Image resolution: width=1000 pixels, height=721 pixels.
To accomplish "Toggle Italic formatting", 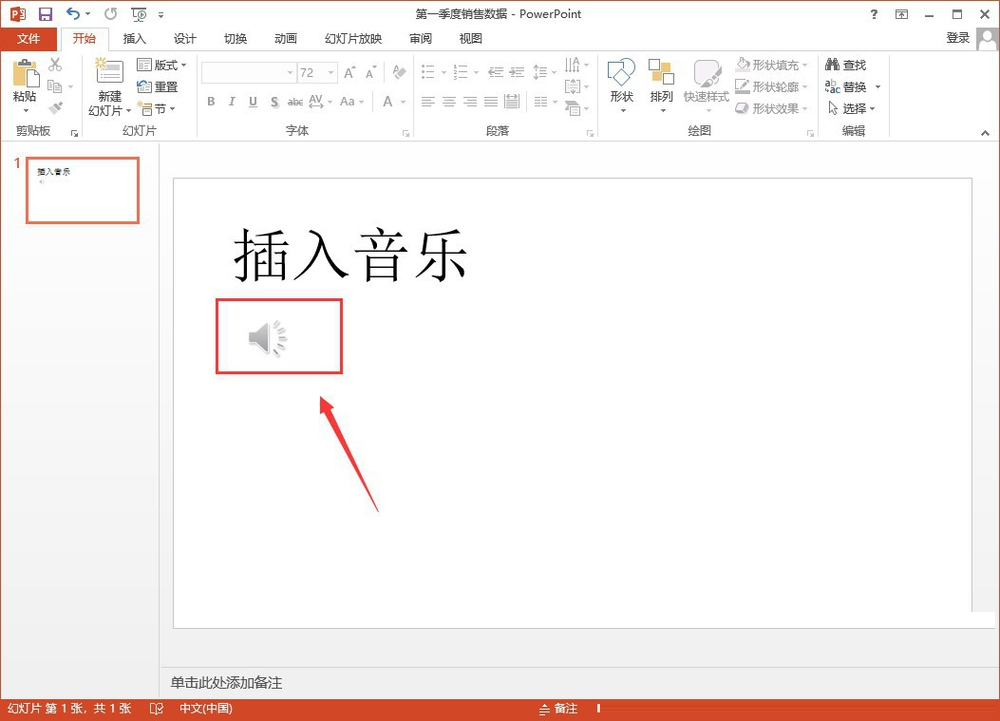I will [232, 101].
